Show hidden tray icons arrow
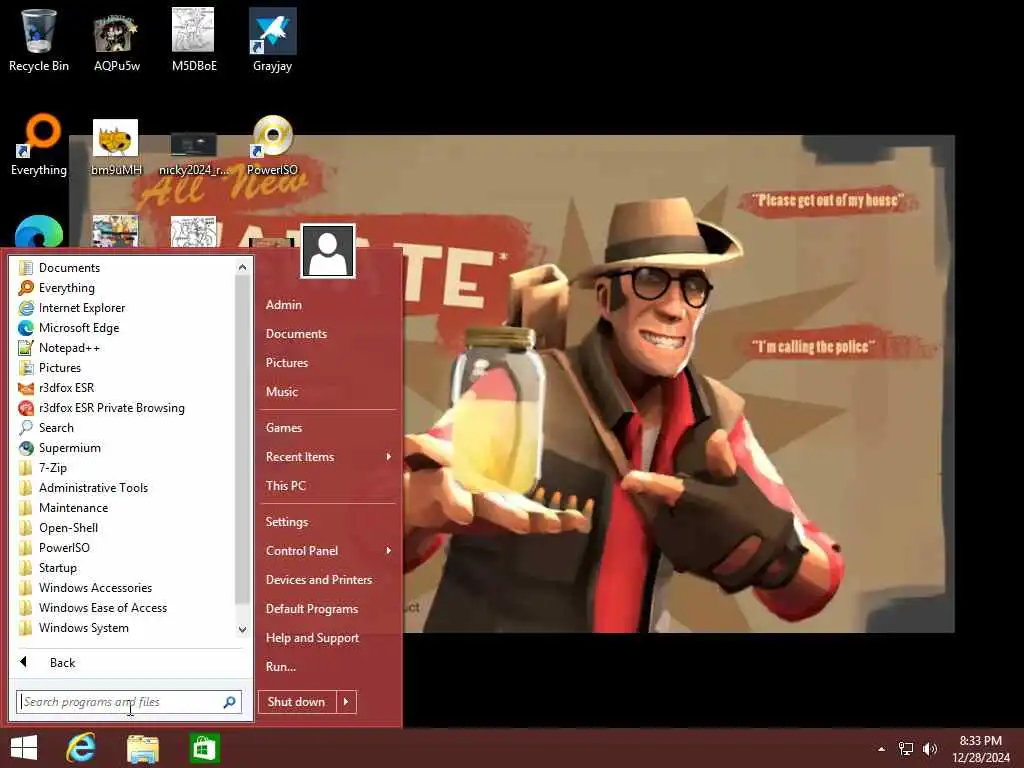Viewport: 1024px width, 768px height. pos(882,749)
